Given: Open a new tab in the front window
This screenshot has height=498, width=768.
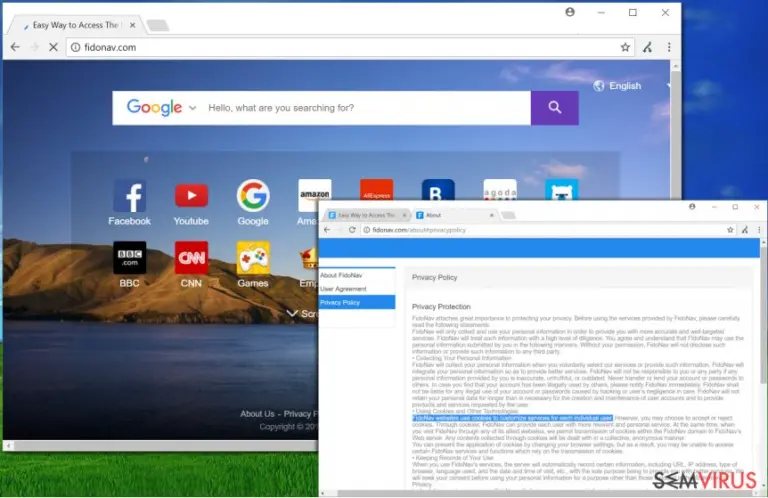Looking at the screenshot, I should coord(508,215).
